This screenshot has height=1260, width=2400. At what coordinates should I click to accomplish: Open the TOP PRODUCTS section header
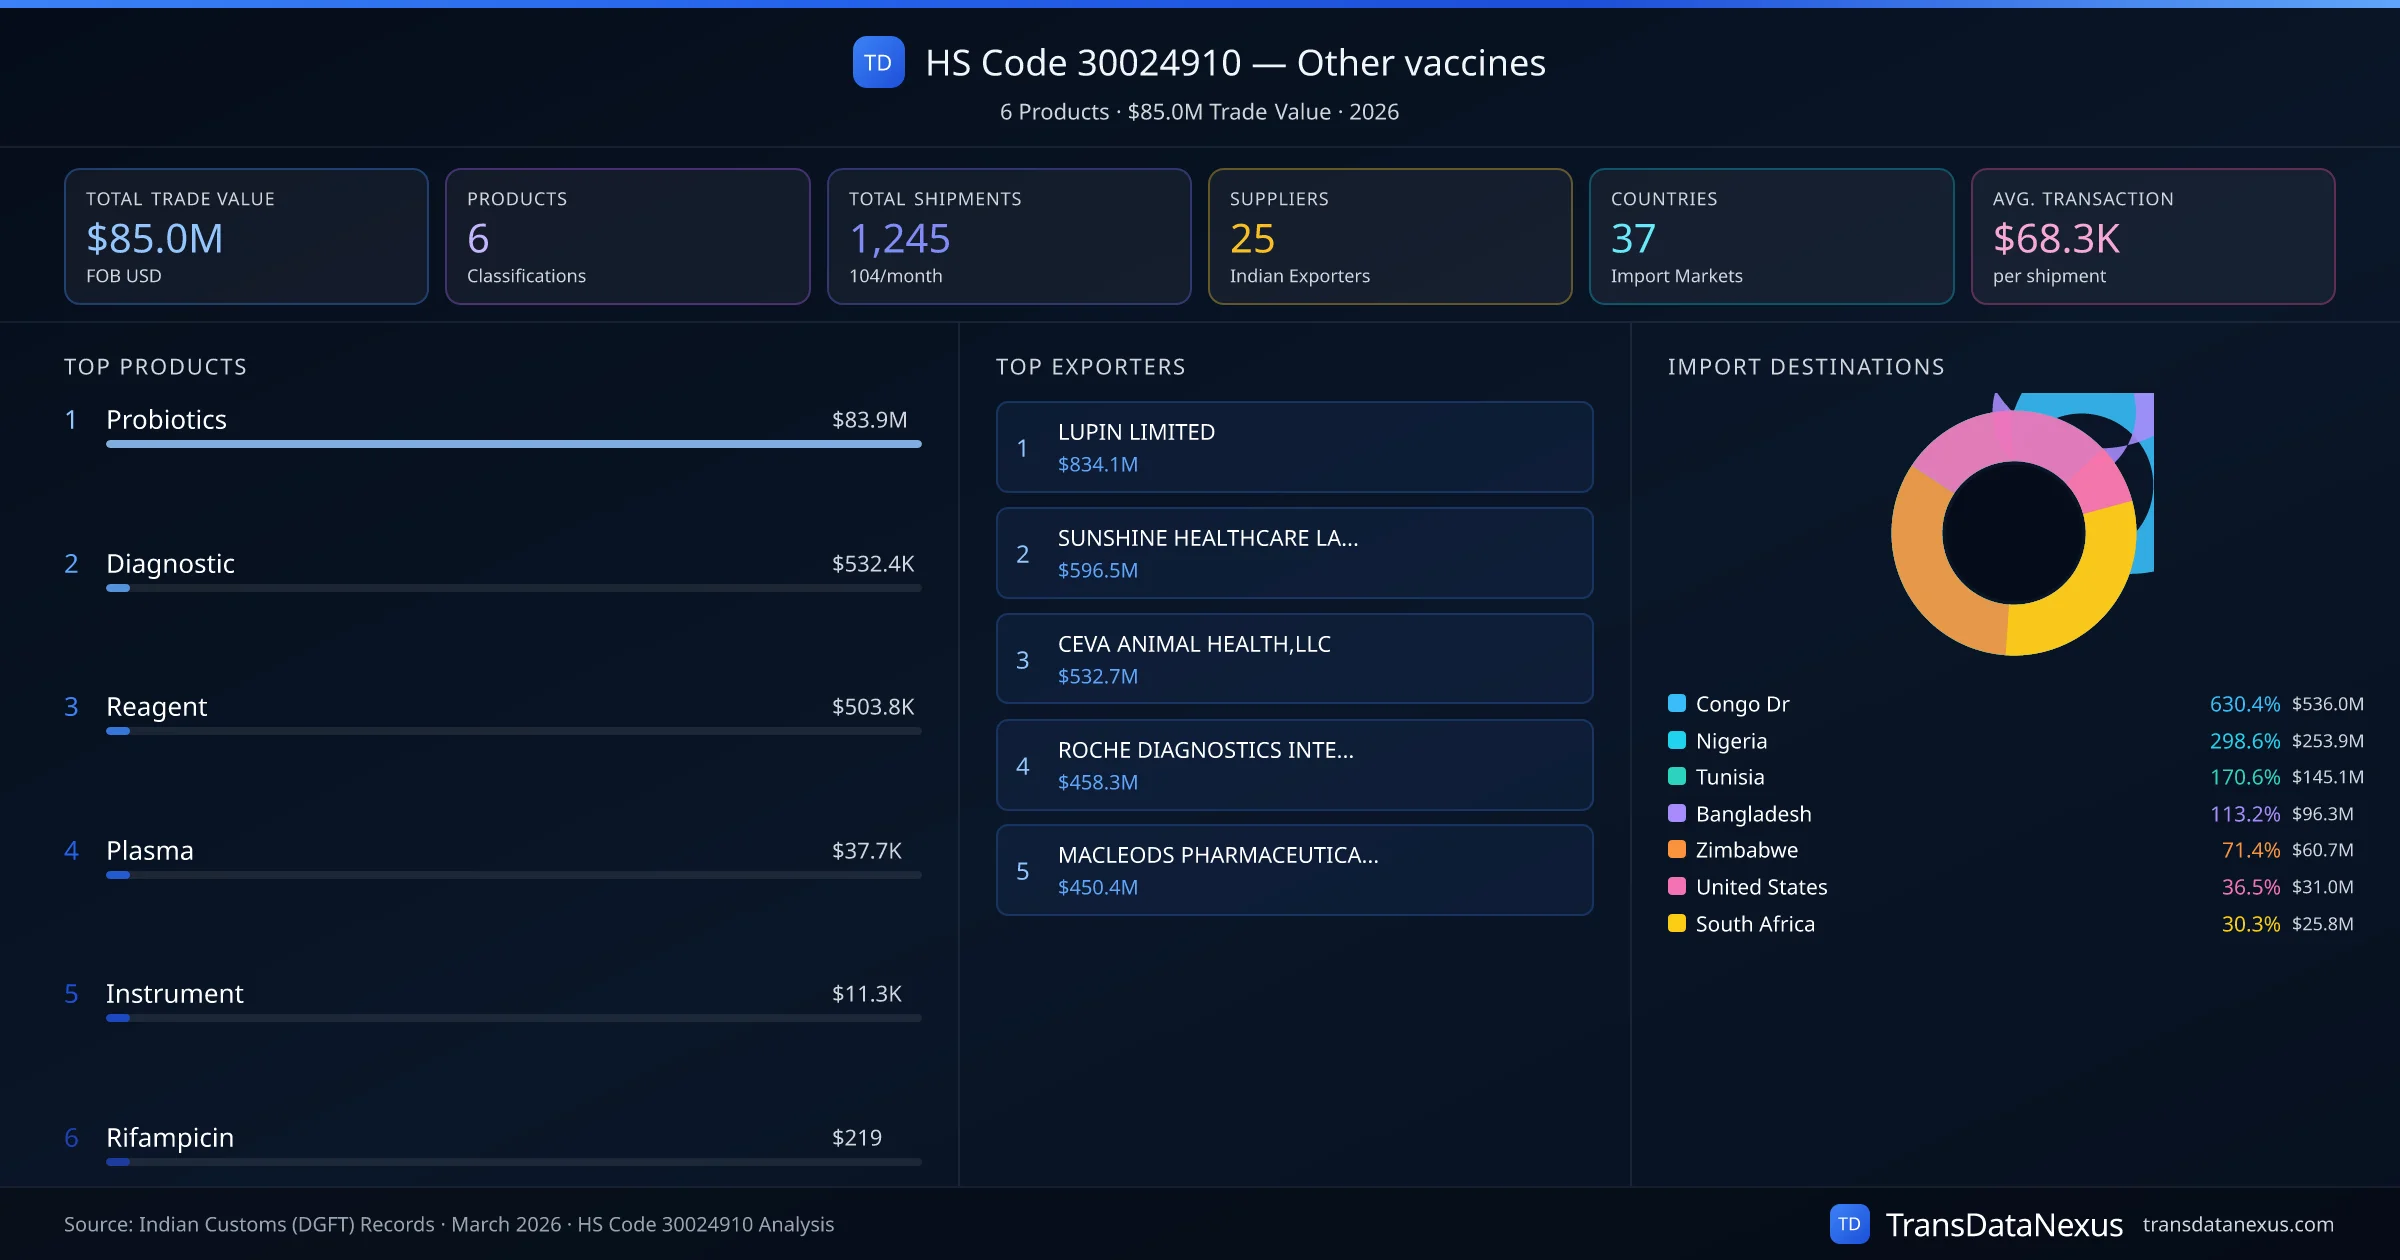[x=155, y=366]
